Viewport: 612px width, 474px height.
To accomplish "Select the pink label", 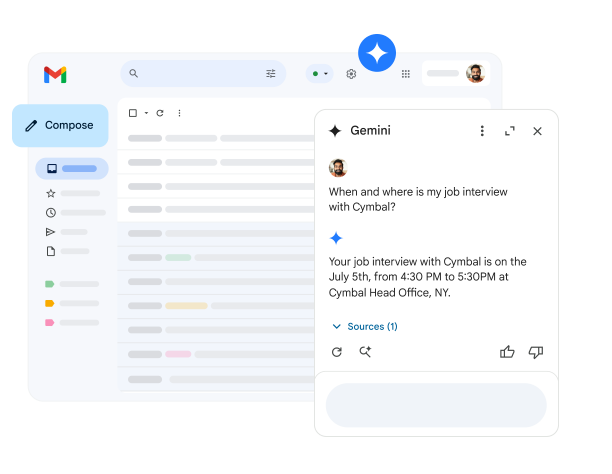I will coord(72,323).
